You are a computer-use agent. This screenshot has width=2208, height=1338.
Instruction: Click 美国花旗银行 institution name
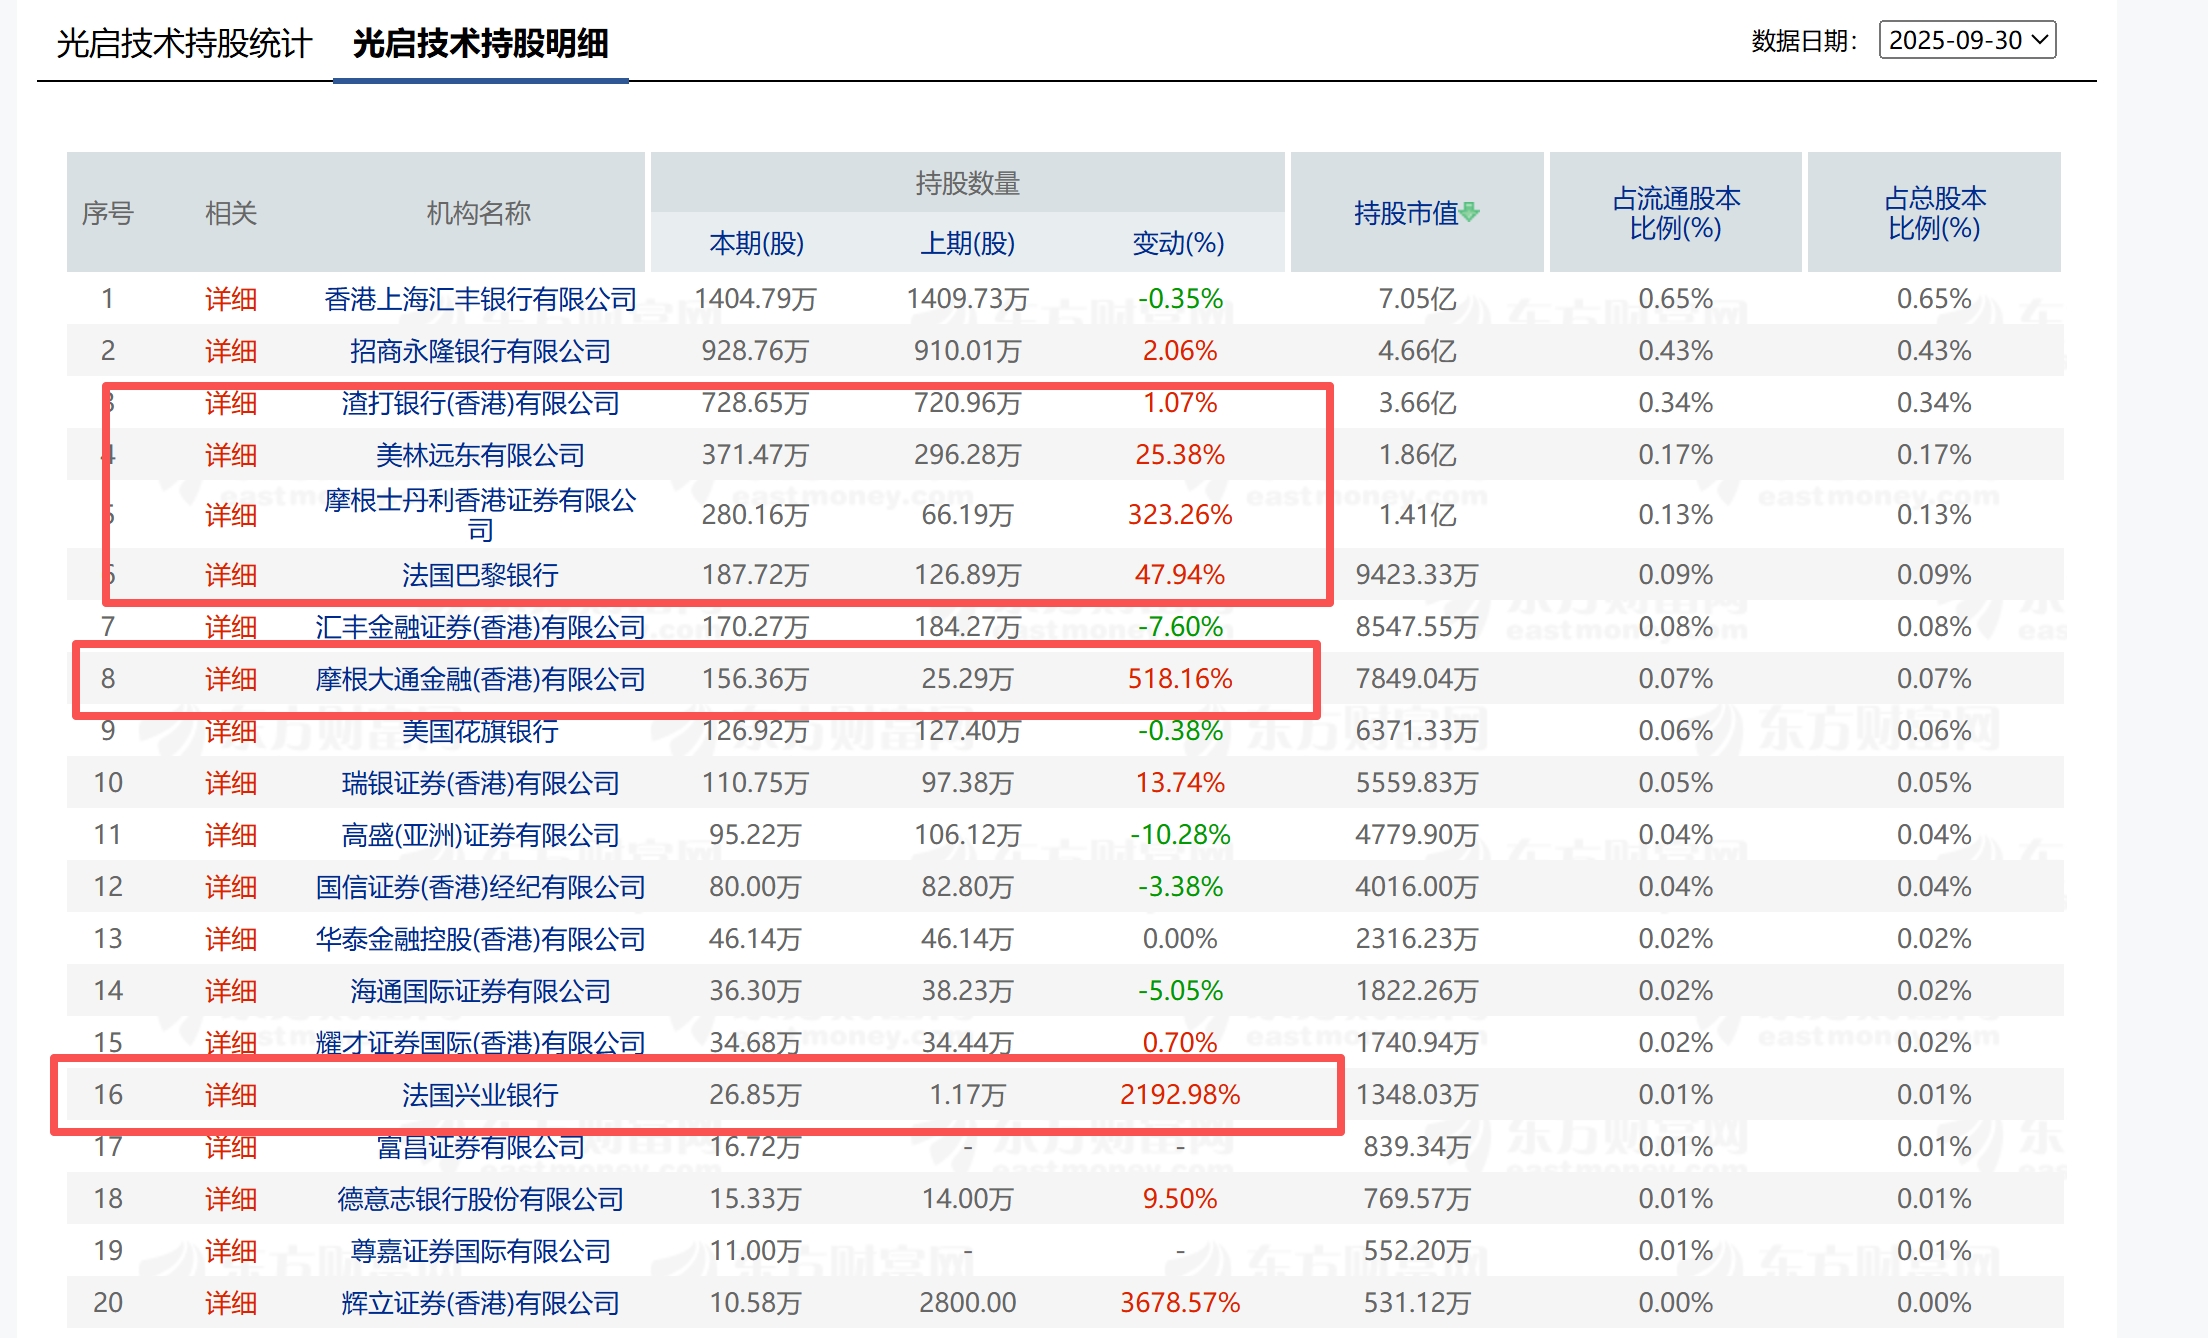(480, 731)
